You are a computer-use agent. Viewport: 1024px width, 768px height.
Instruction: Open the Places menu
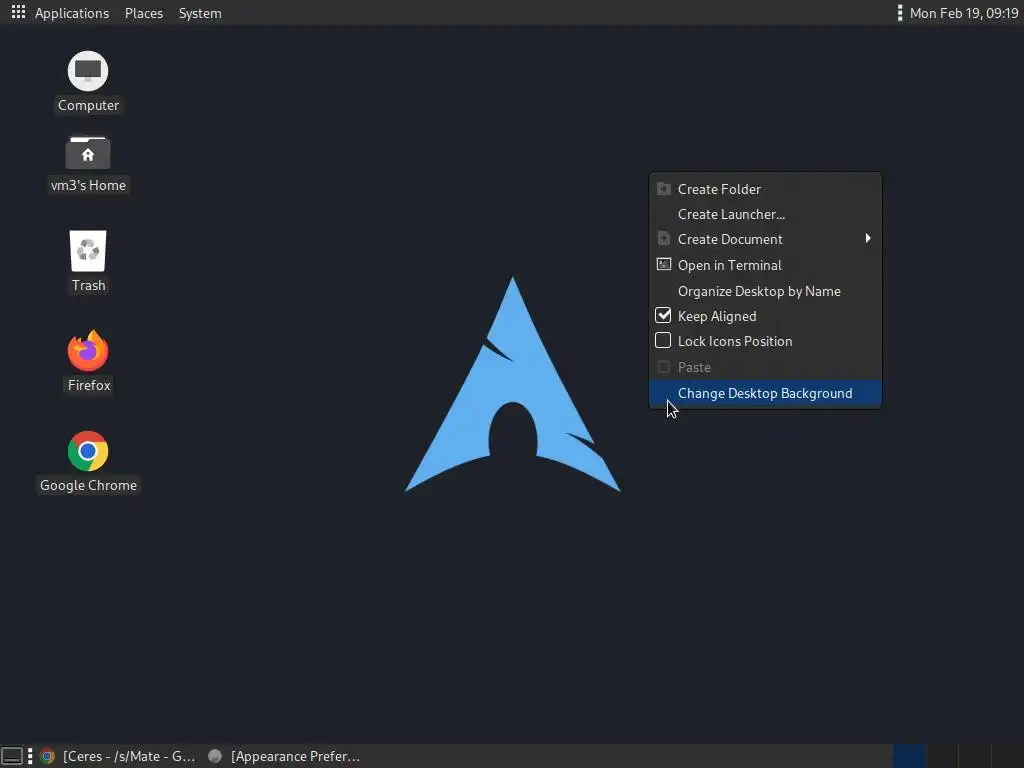pyautogui.click(x=144, y=13)
